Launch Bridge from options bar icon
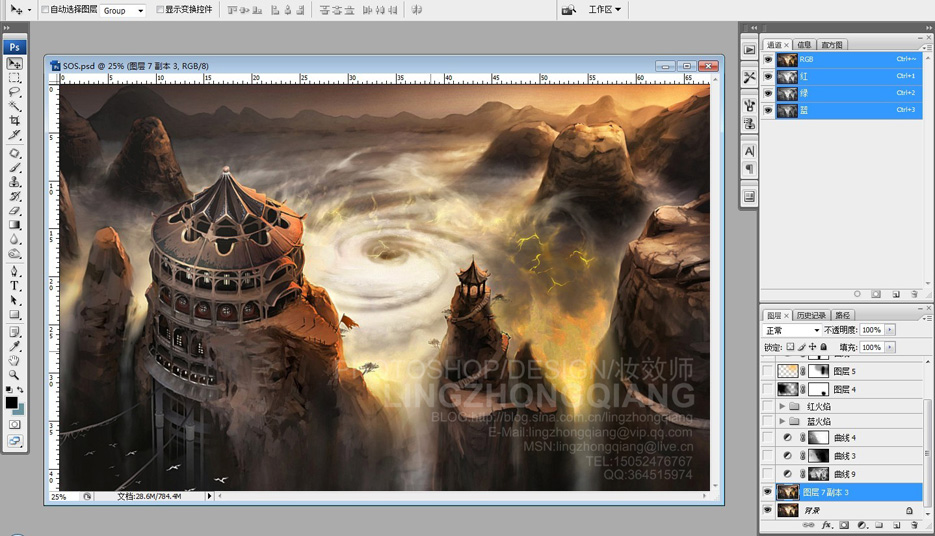This screenshot has width=935, height=536. pyautogui.click(x=569, y=10)
